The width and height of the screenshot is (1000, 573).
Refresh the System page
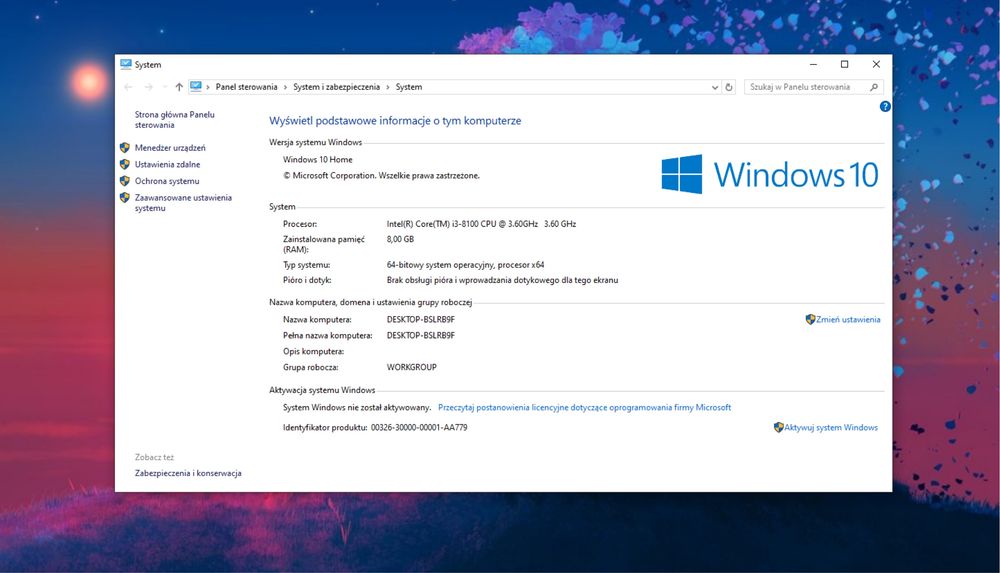click(x=729, y=87)
